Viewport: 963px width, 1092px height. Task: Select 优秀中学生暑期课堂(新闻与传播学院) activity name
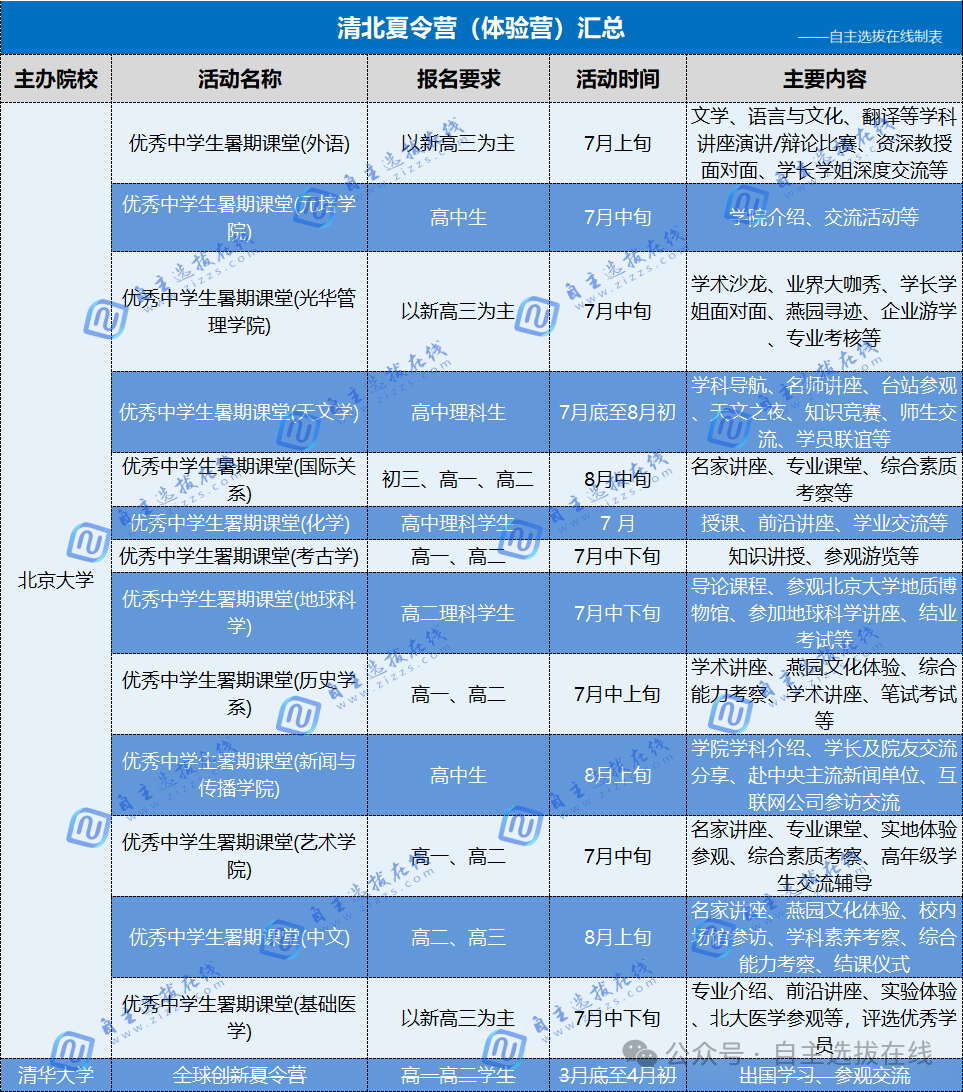click(240, 774)
